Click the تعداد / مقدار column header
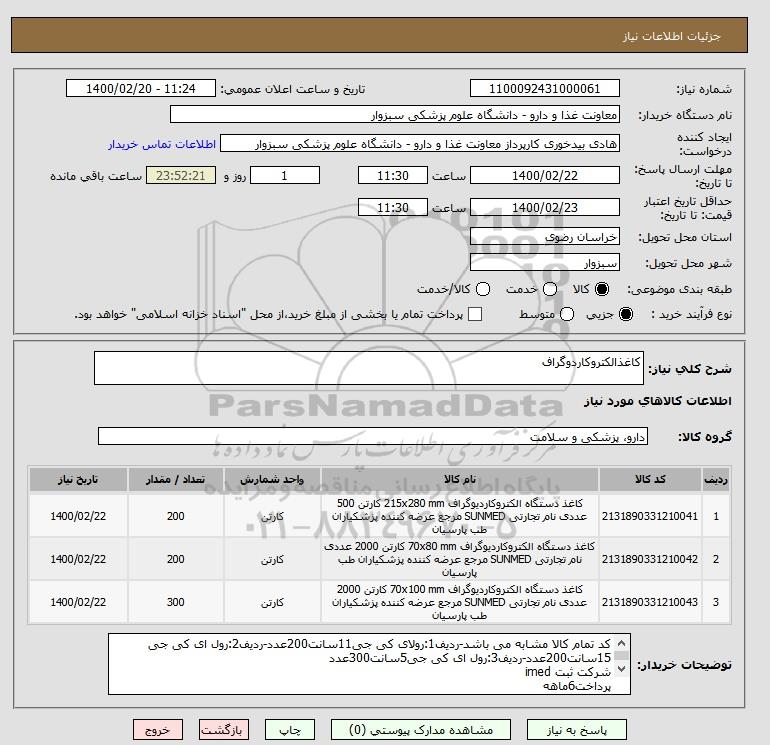Viewport: 770px width, 745px height. pyautogui.click(x=175, y=479)
